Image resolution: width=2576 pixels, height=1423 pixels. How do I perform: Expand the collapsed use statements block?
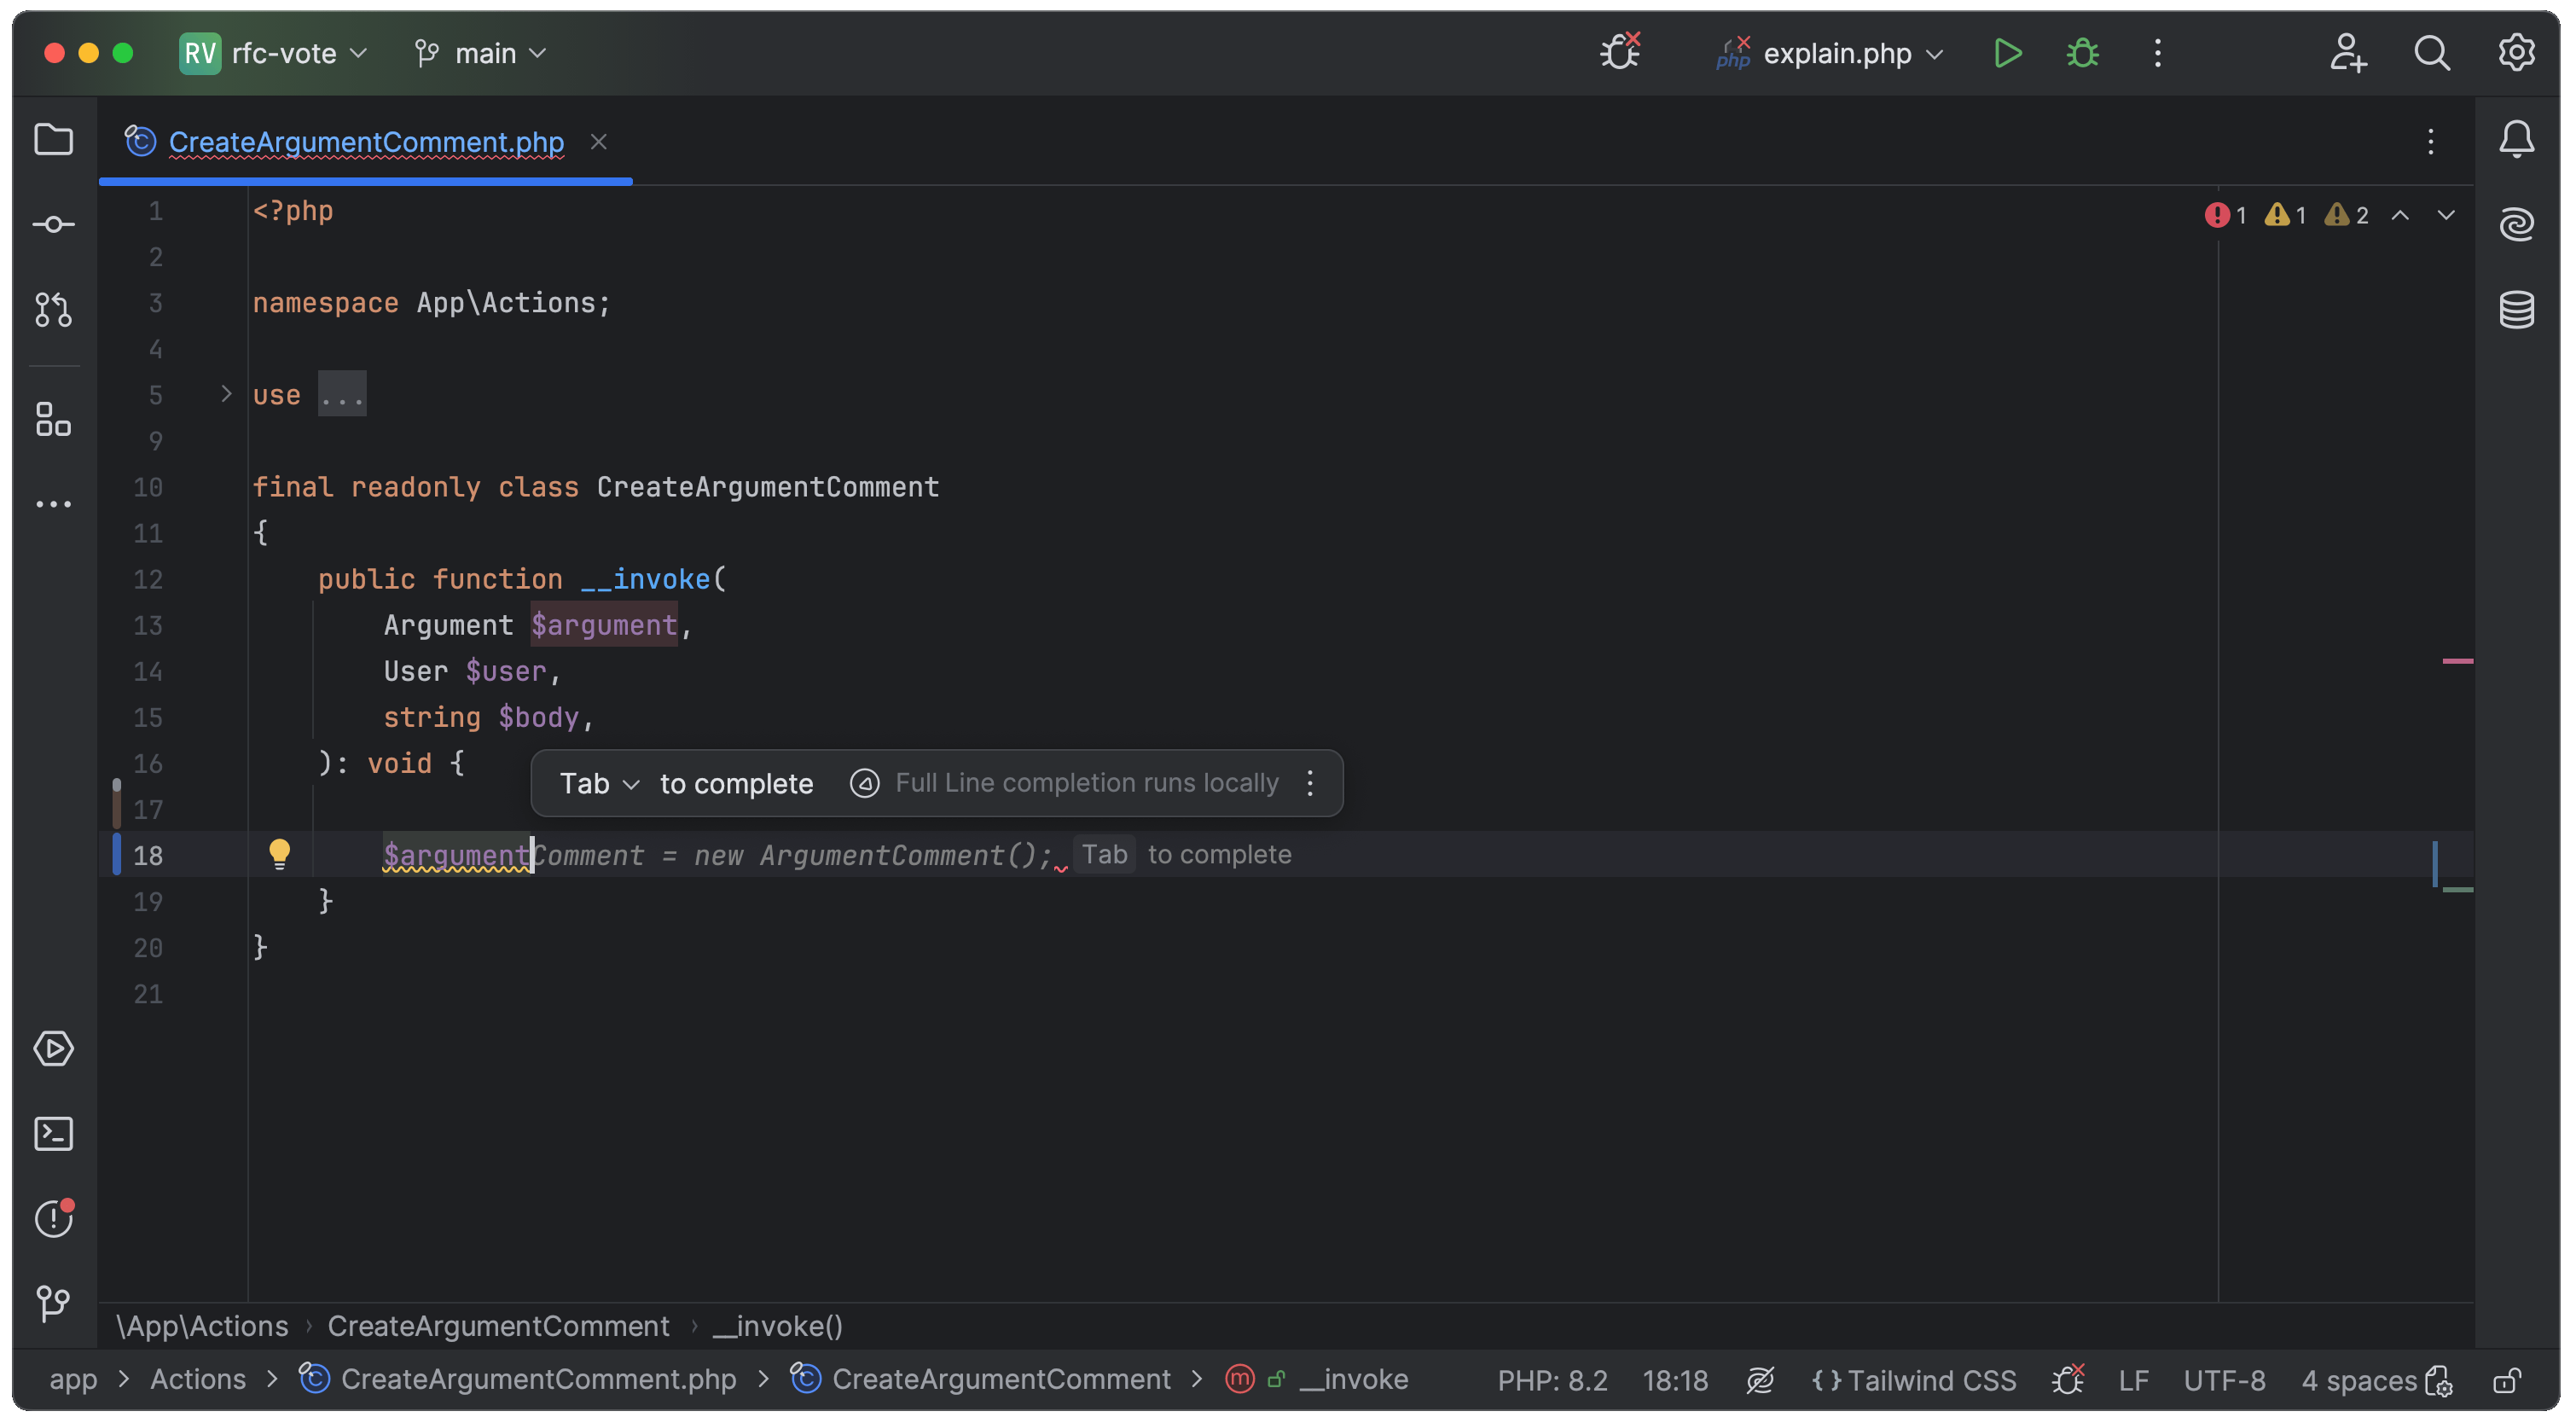[x=224, y=394]
